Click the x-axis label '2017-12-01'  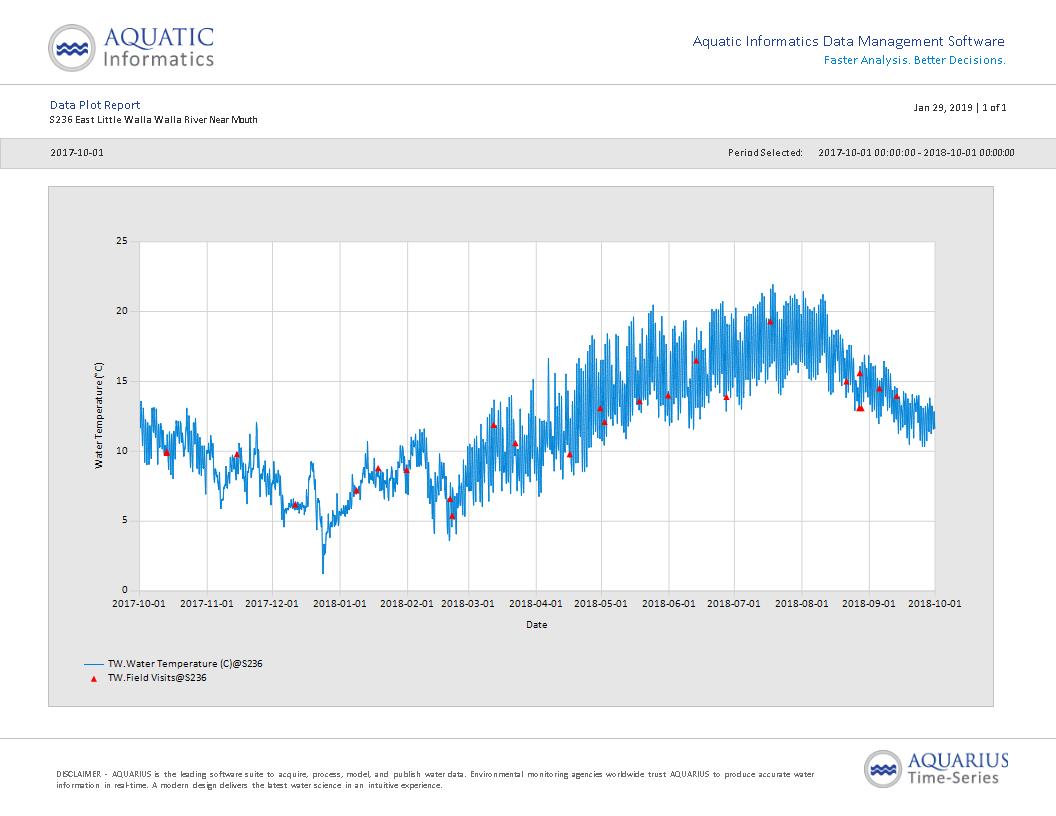[272, 603]
